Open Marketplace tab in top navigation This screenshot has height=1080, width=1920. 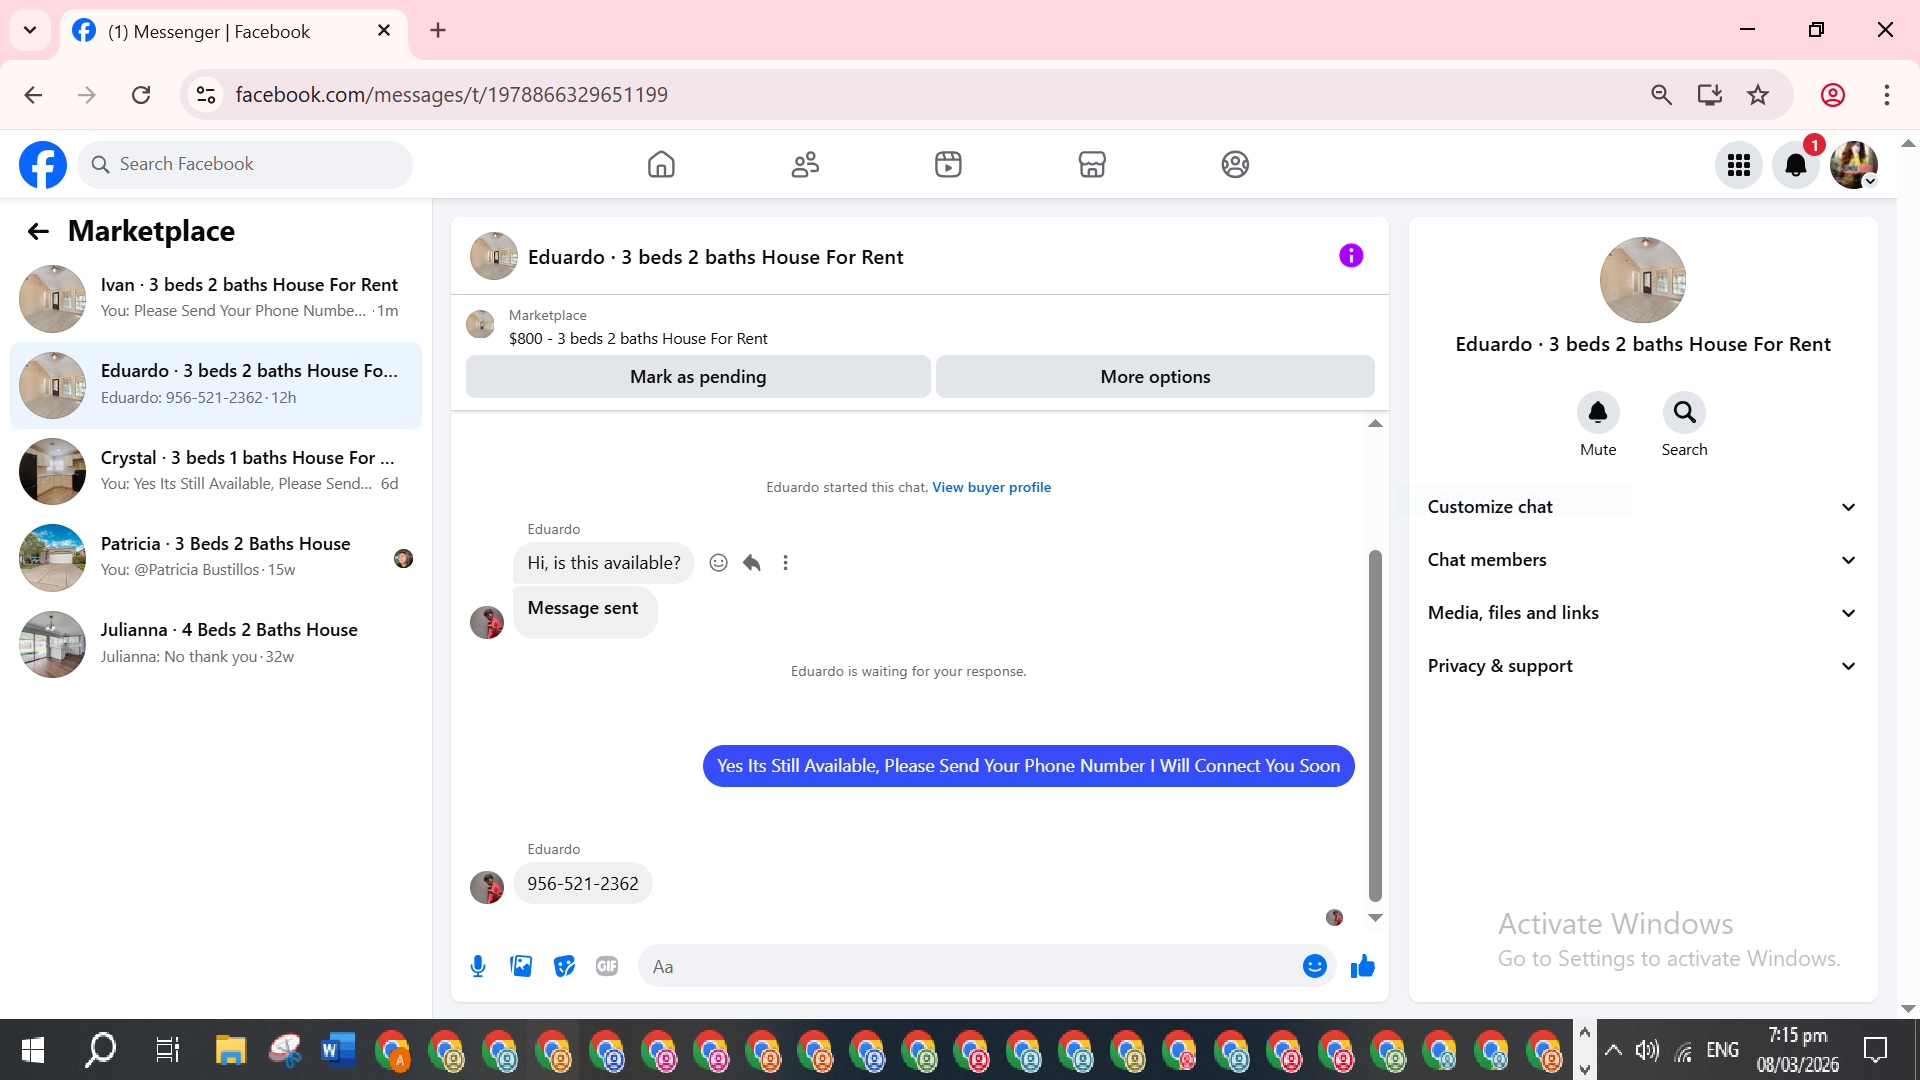point(1091,164)
